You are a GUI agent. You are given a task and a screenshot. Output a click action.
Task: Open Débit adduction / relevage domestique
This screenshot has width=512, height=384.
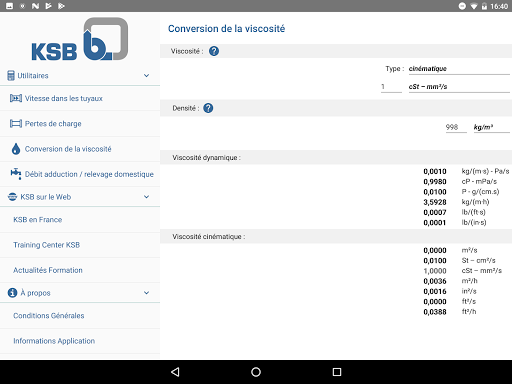80,174
